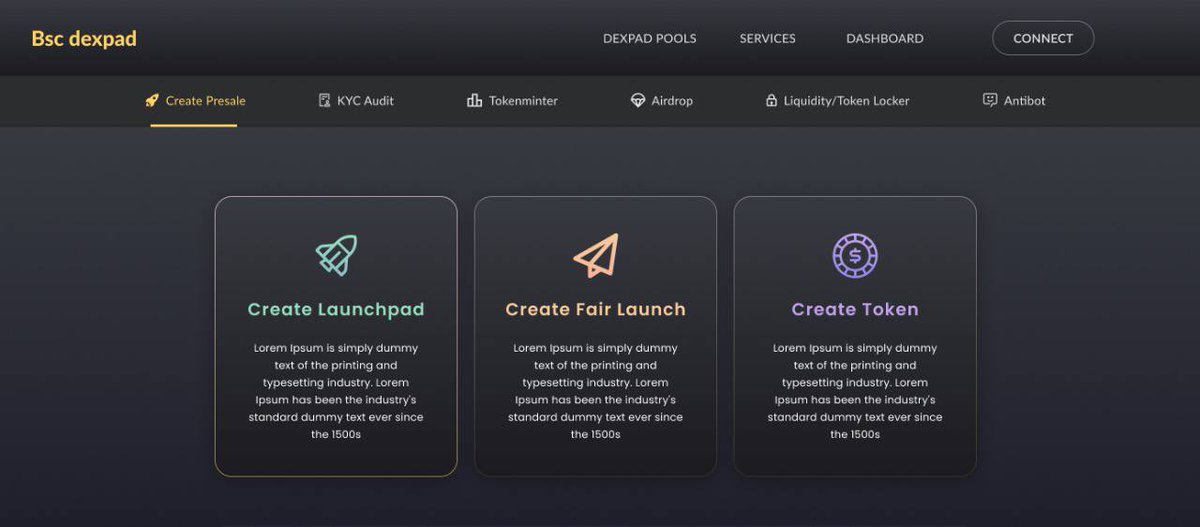Click the purple dollar coin icon
This screenshot has width=1200, height=527.
pyautogui.click(x=855, y=256)
